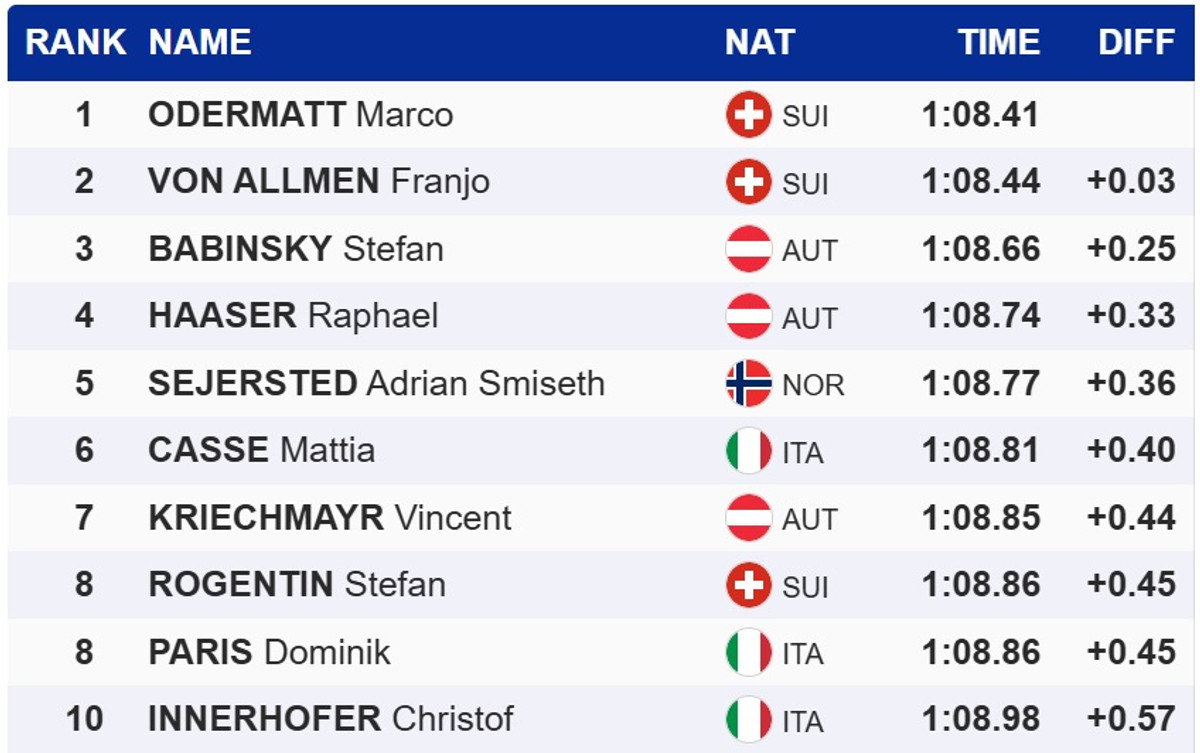This screenshot has height=753, width=1200.
Task: Click the NAT column header
Action: coord(760,42)
